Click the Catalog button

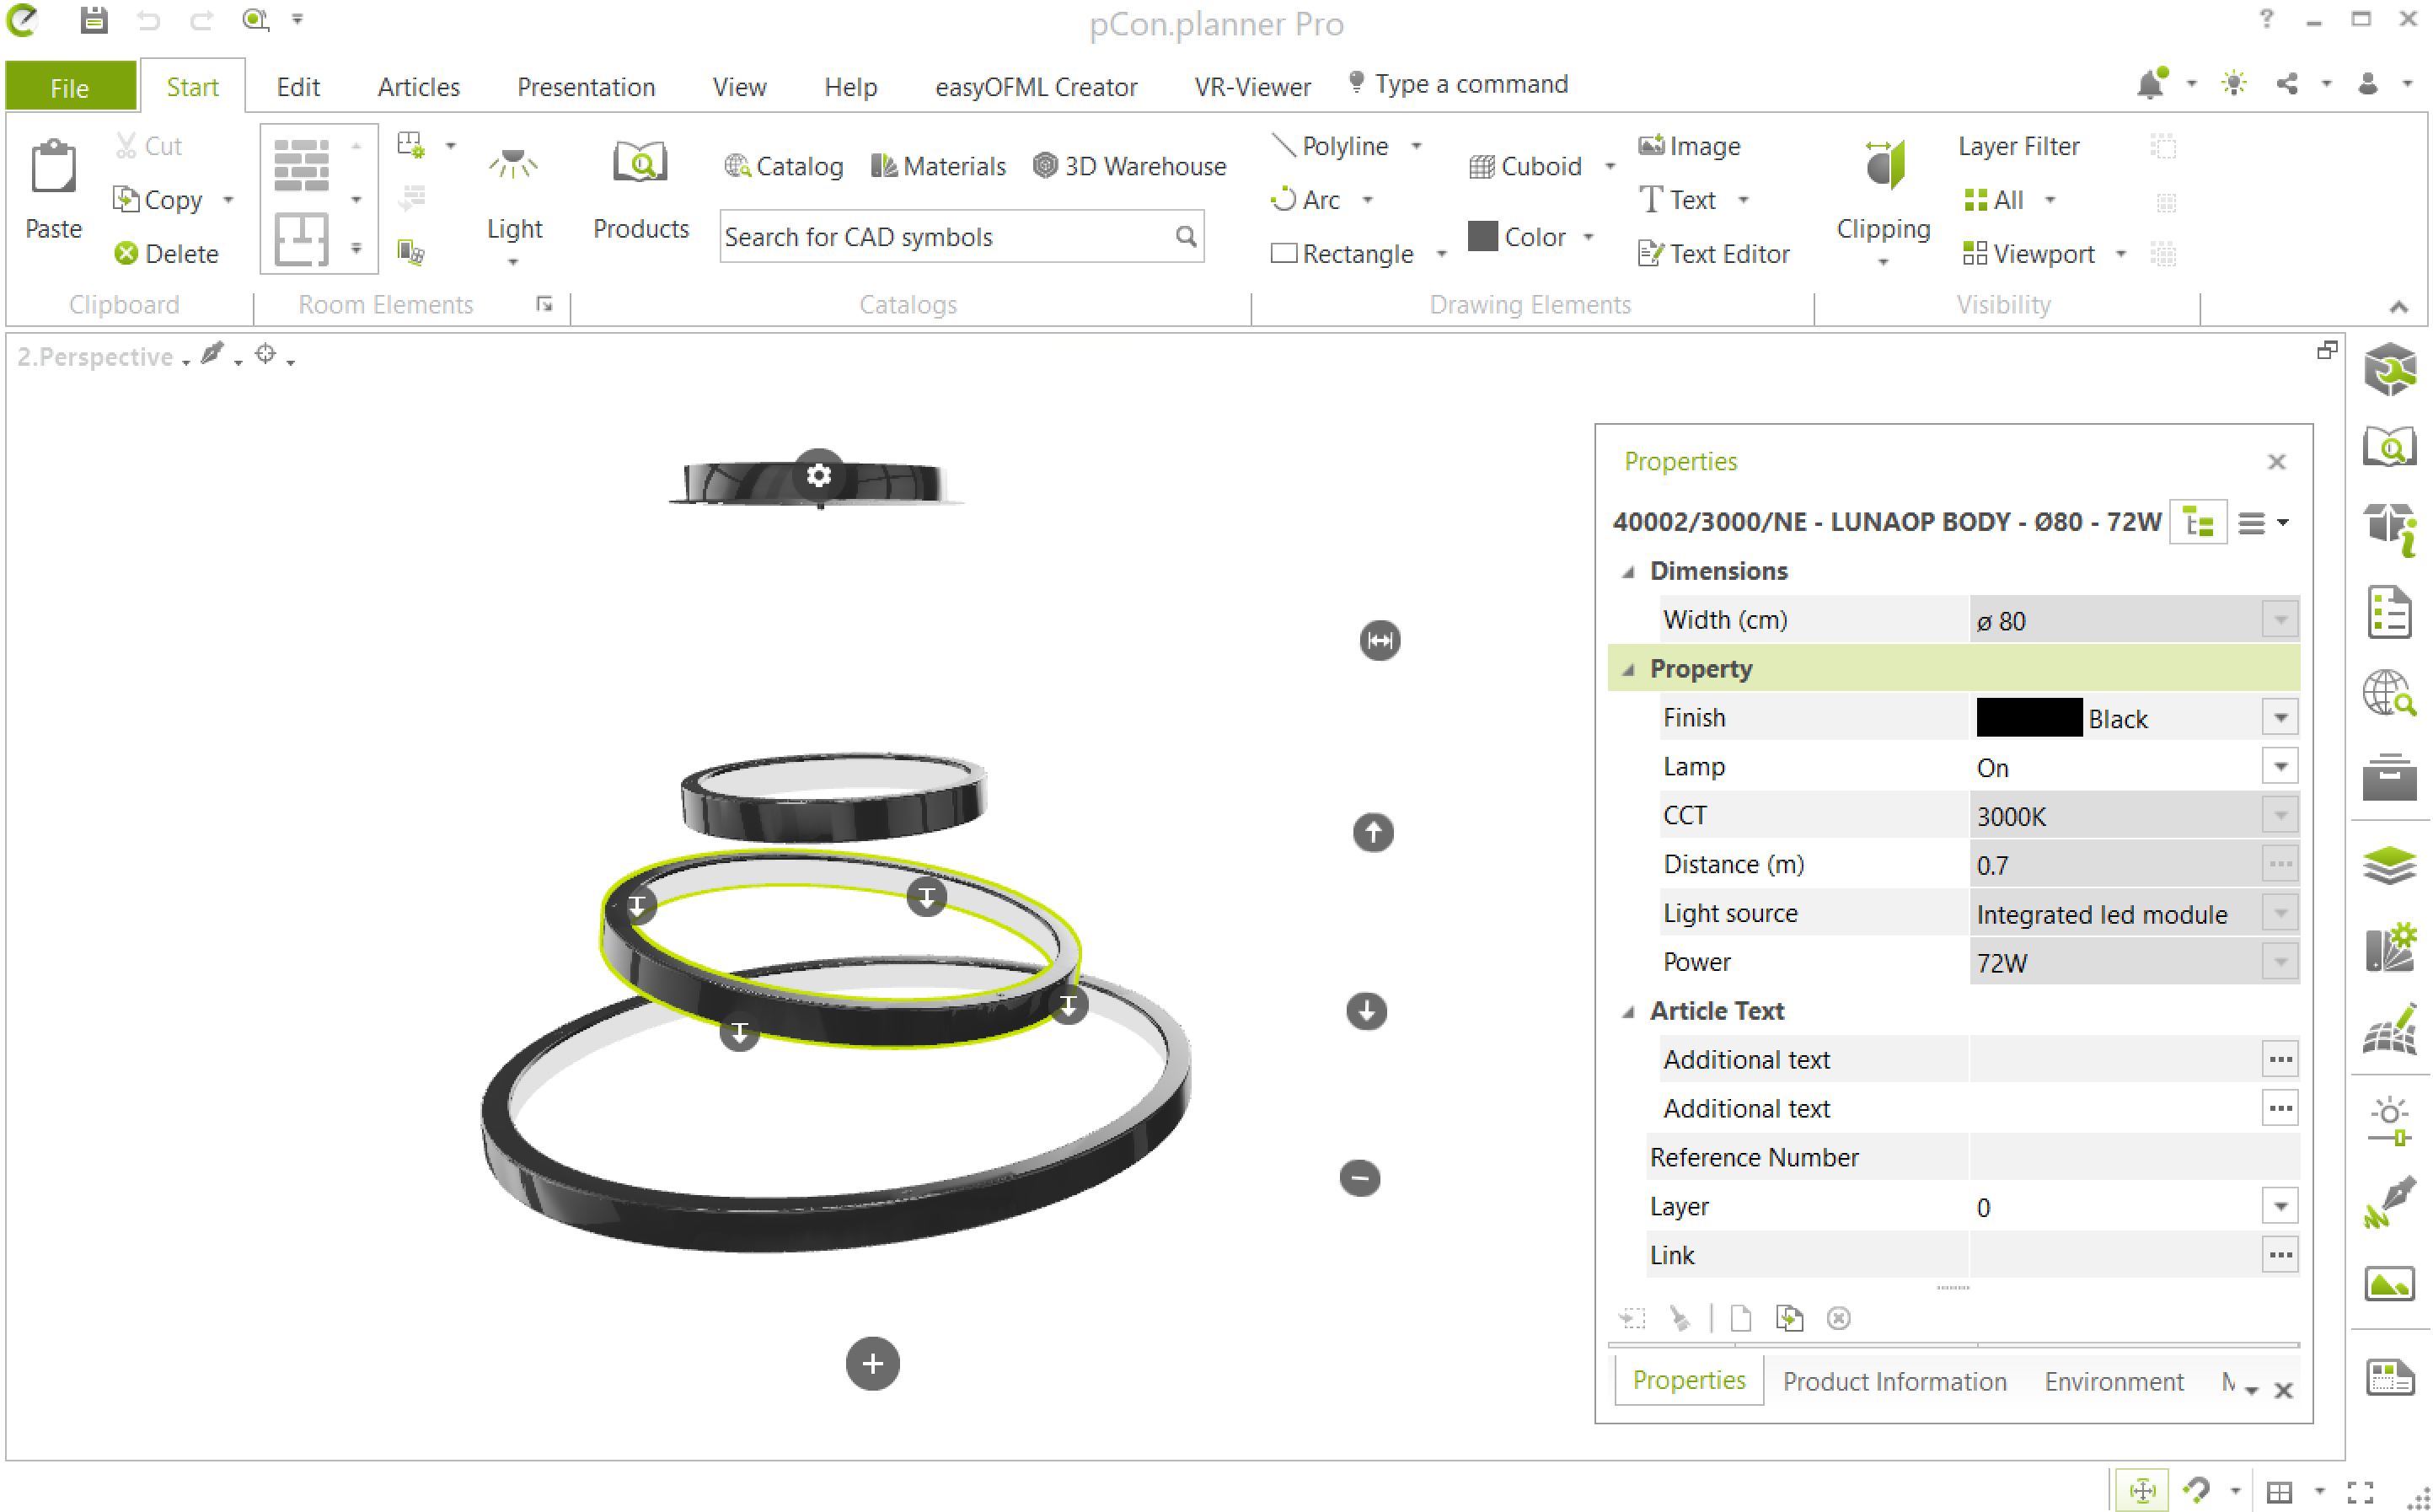tap(783, 166)
